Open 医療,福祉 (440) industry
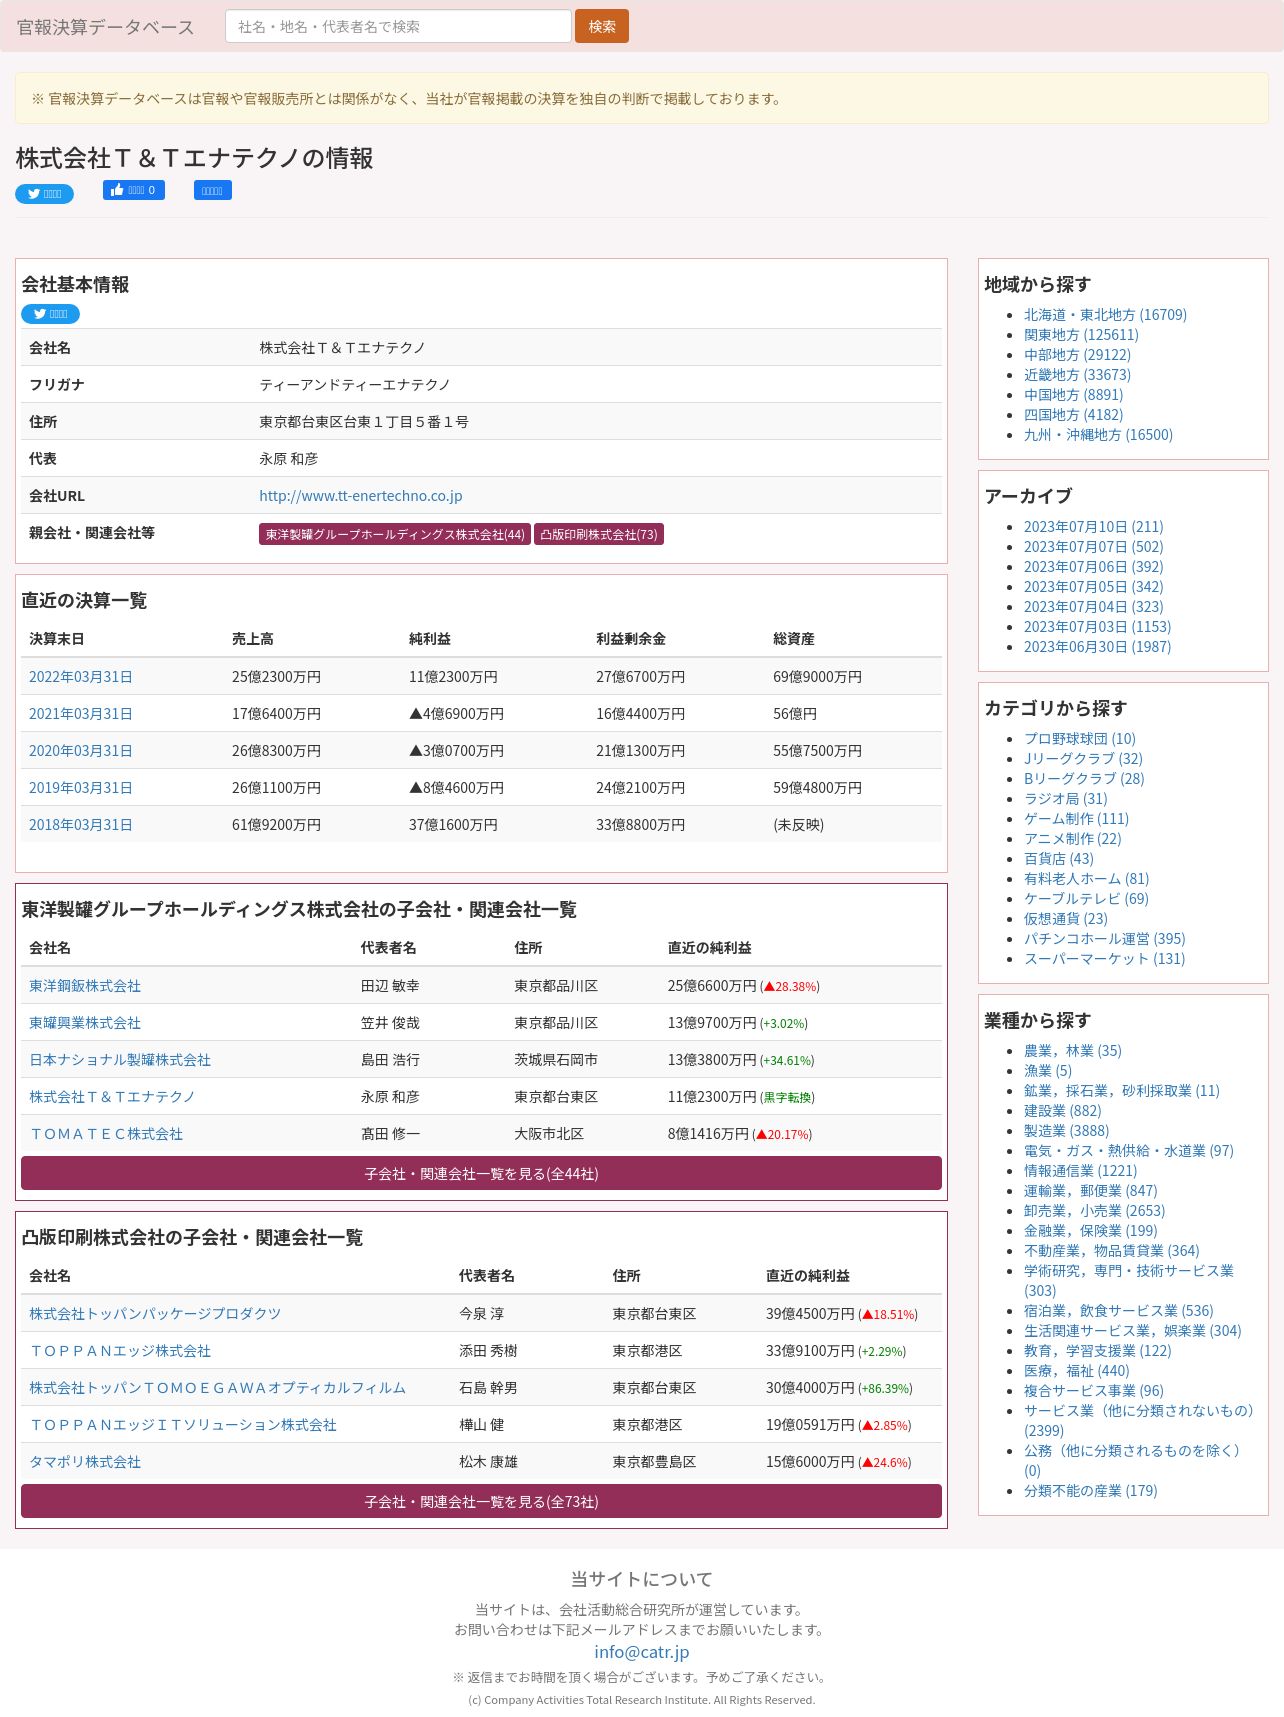 point(1076,1371)
